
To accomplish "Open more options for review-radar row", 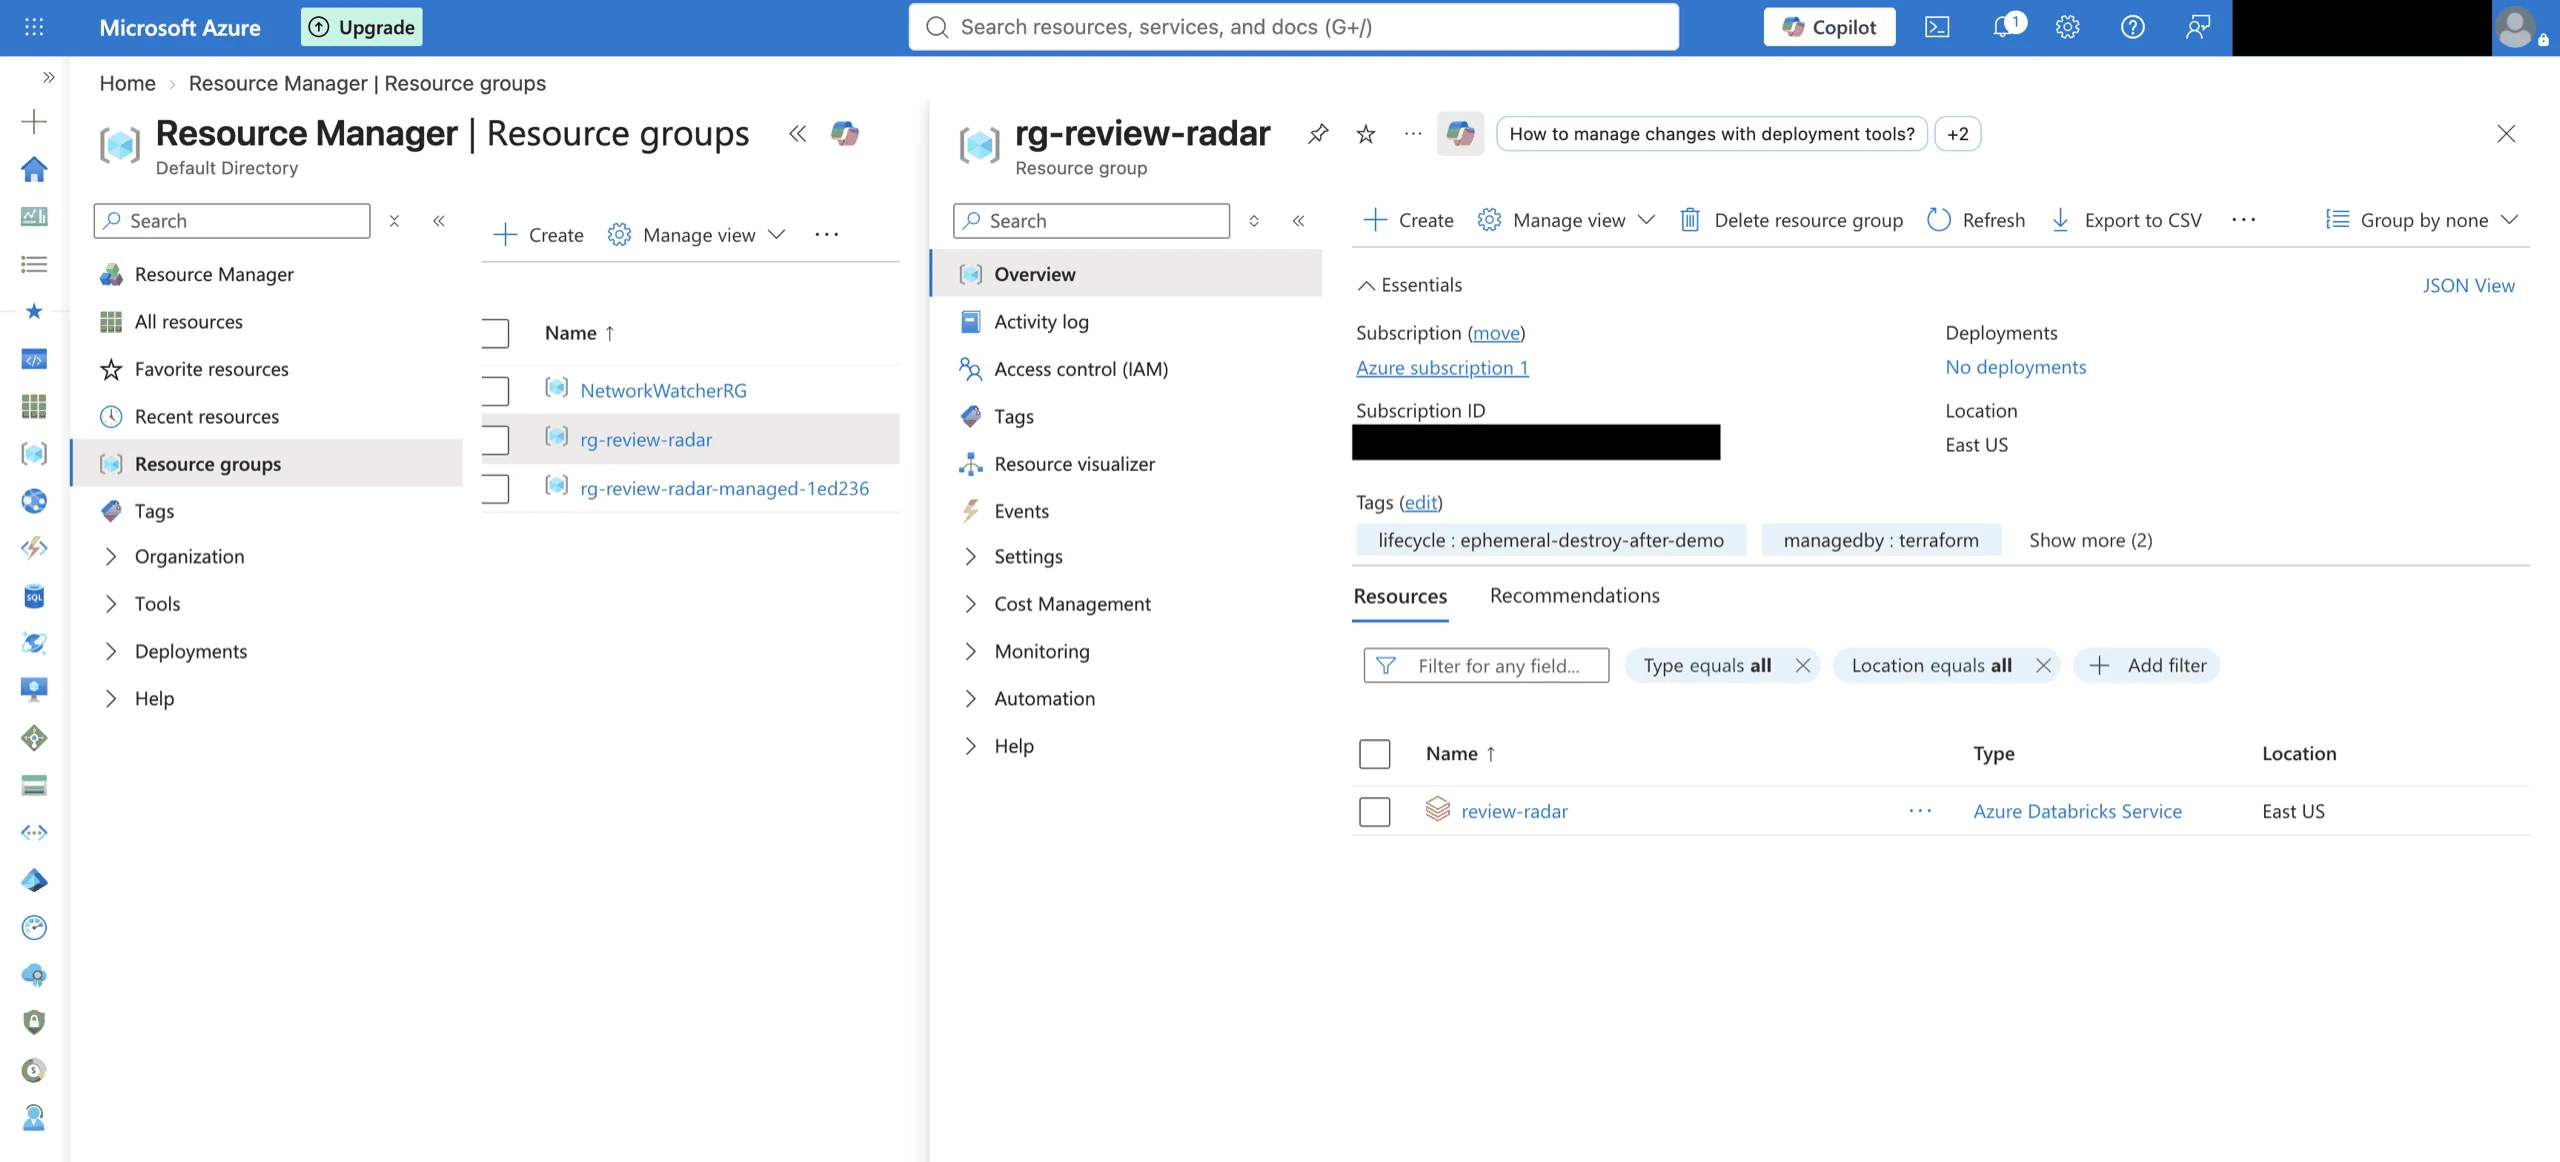I will (1920, 811).
